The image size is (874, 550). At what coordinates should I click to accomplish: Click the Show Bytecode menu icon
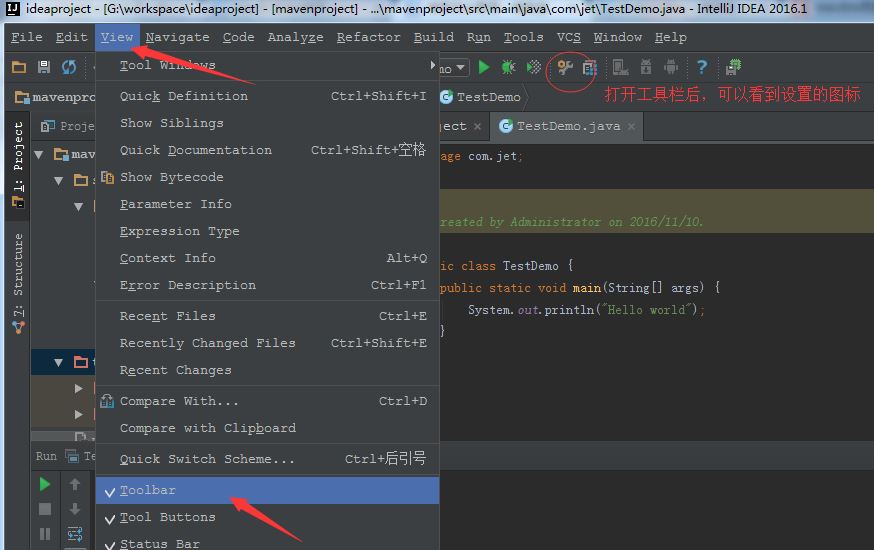pos(108,177)
